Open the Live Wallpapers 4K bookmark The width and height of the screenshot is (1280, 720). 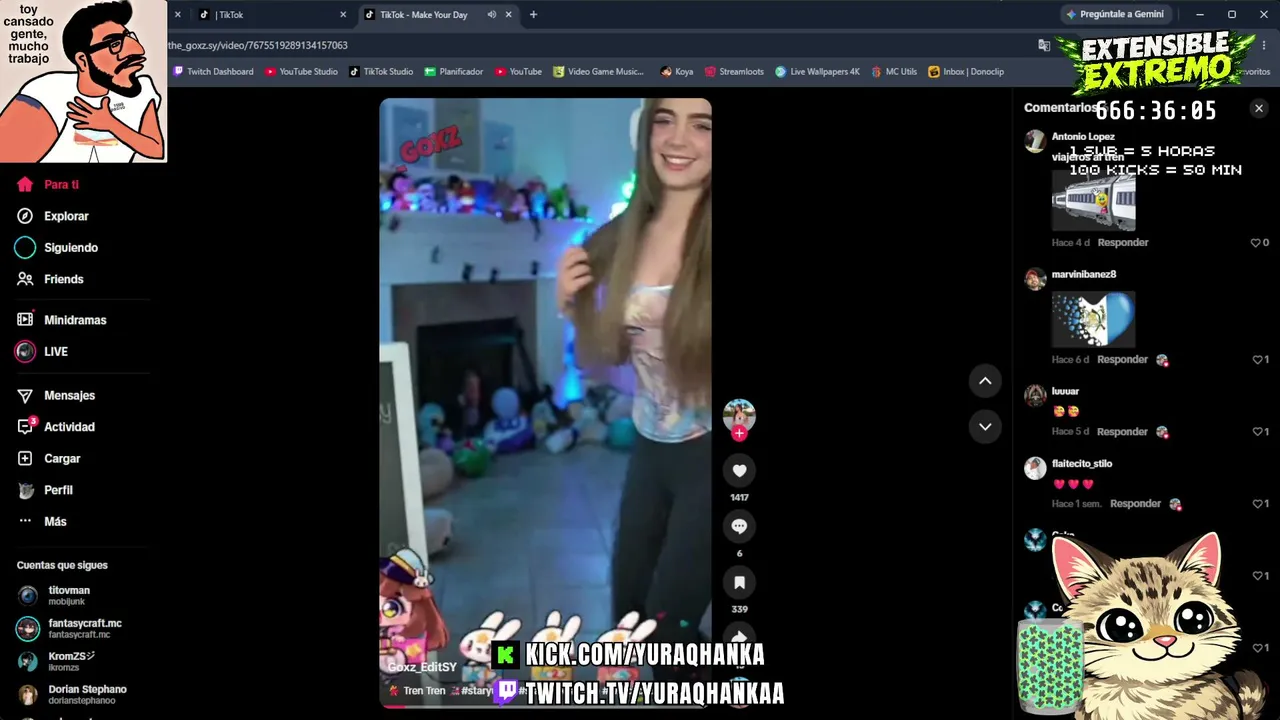tap(817, 72)
